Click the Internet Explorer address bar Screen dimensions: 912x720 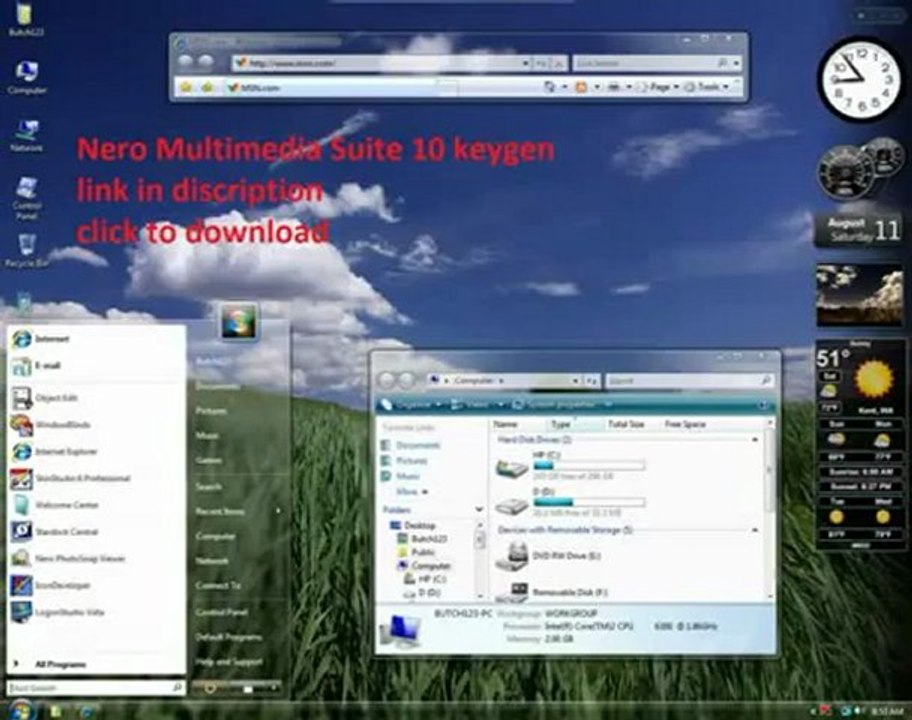[379, 63]
